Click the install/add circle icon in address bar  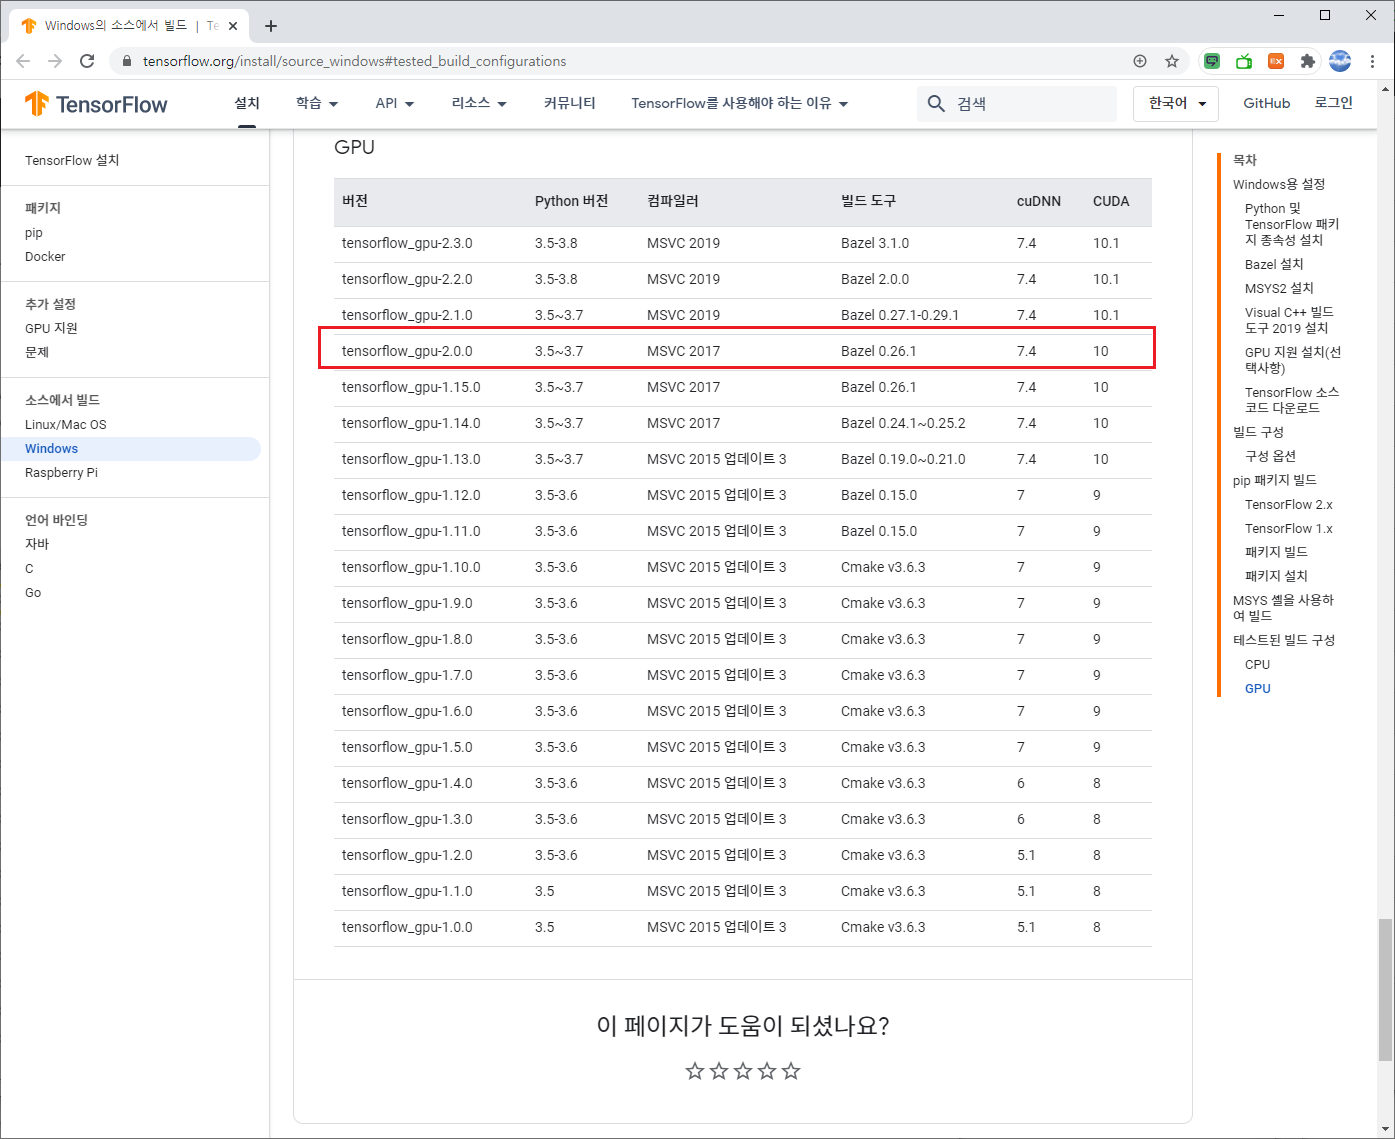(1140, 61)
